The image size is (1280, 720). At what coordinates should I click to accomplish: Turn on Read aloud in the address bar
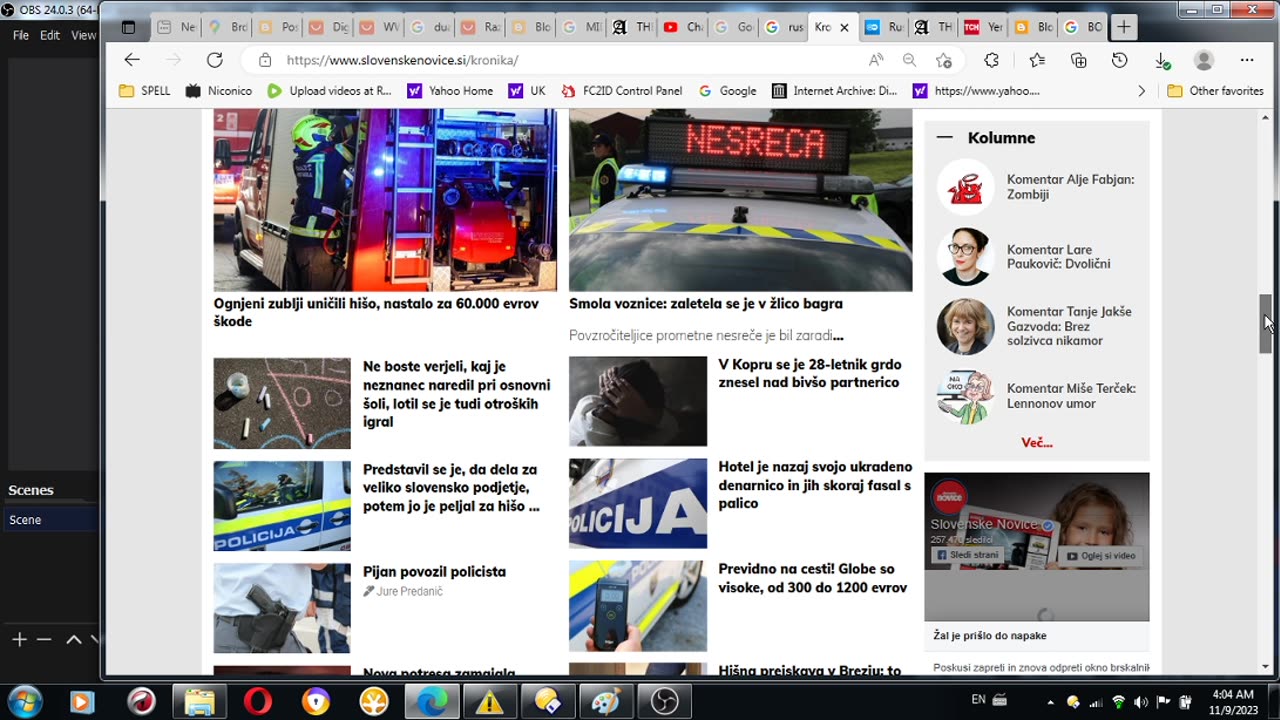[876, 60]
